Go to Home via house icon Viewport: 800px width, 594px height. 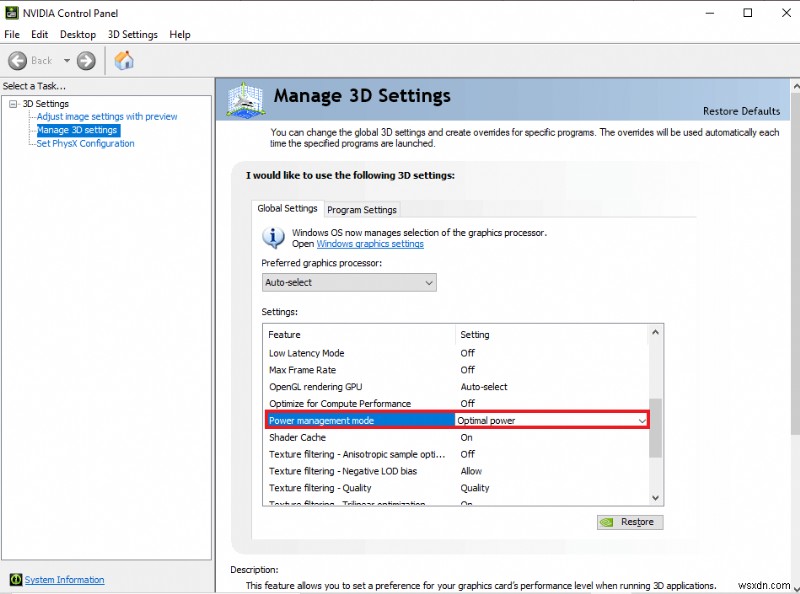pos(124,61)
